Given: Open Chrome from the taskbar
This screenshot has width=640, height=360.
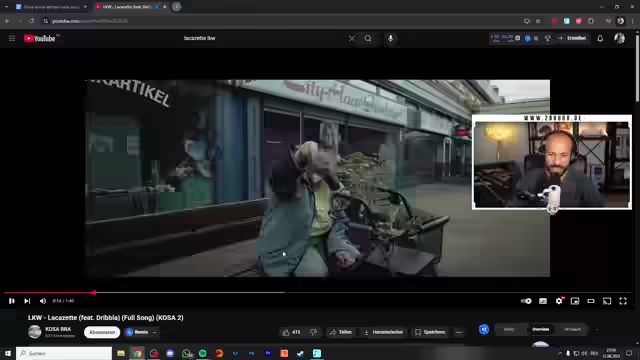Looking at the screenshot, I should coord(138,353).
